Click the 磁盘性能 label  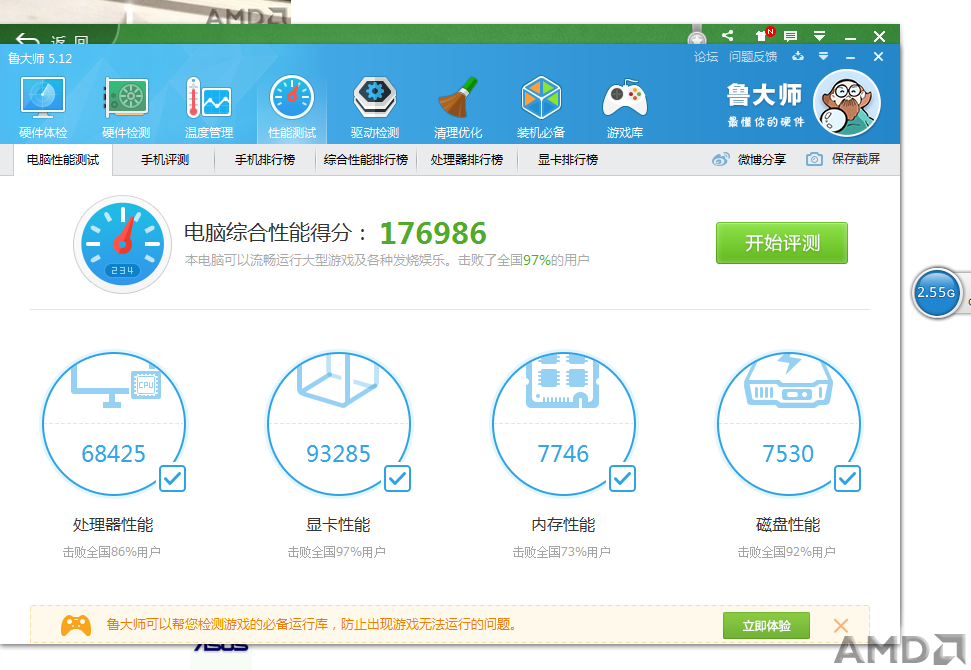[x=788, y=524]
